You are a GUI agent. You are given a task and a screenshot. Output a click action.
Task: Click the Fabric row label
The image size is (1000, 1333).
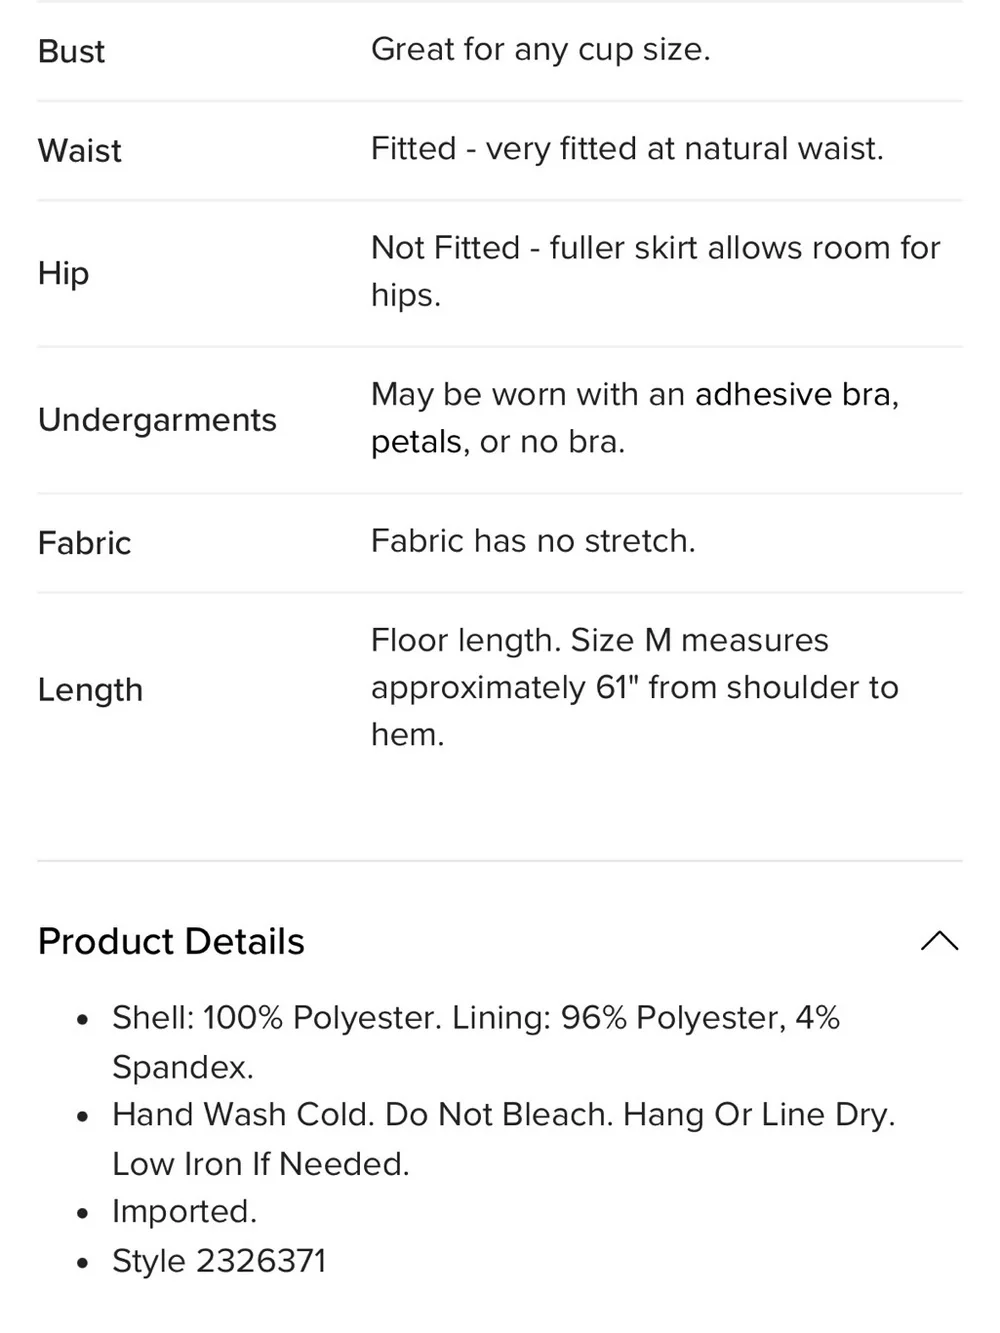coord(84,543)
